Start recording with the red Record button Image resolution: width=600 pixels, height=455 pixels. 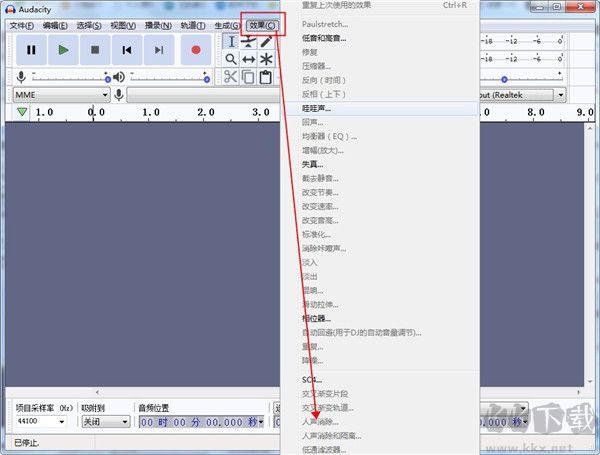pos(196,50)
